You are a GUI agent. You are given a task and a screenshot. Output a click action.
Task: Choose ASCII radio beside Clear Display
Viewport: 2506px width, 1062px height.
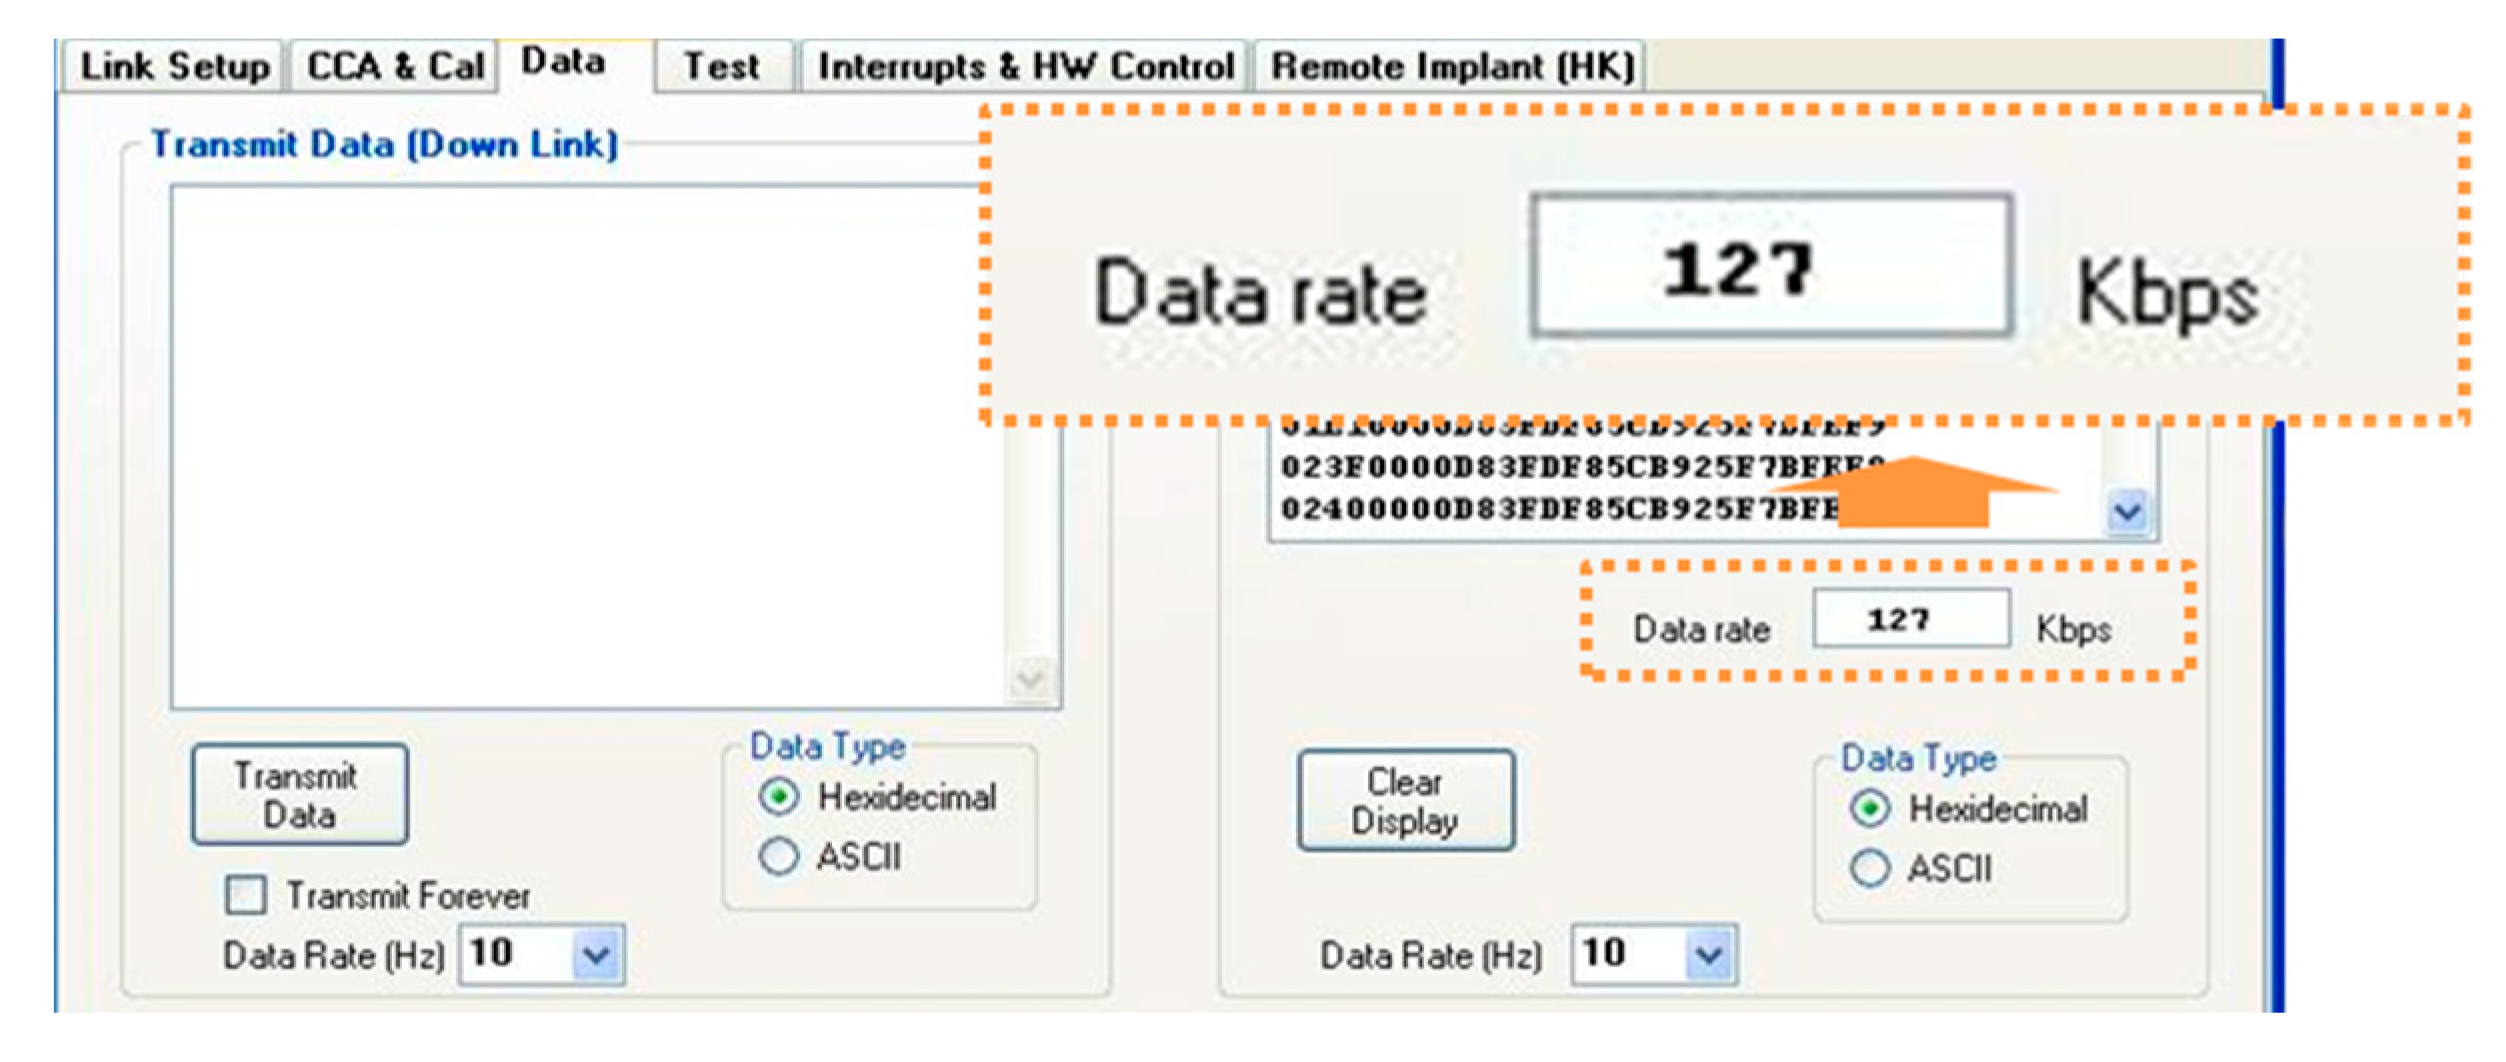[1870, 869]
